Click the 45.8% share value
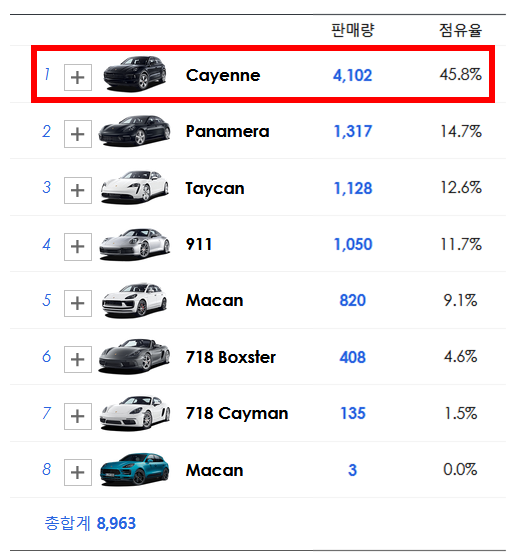529x560 pixels. (461, 75)
